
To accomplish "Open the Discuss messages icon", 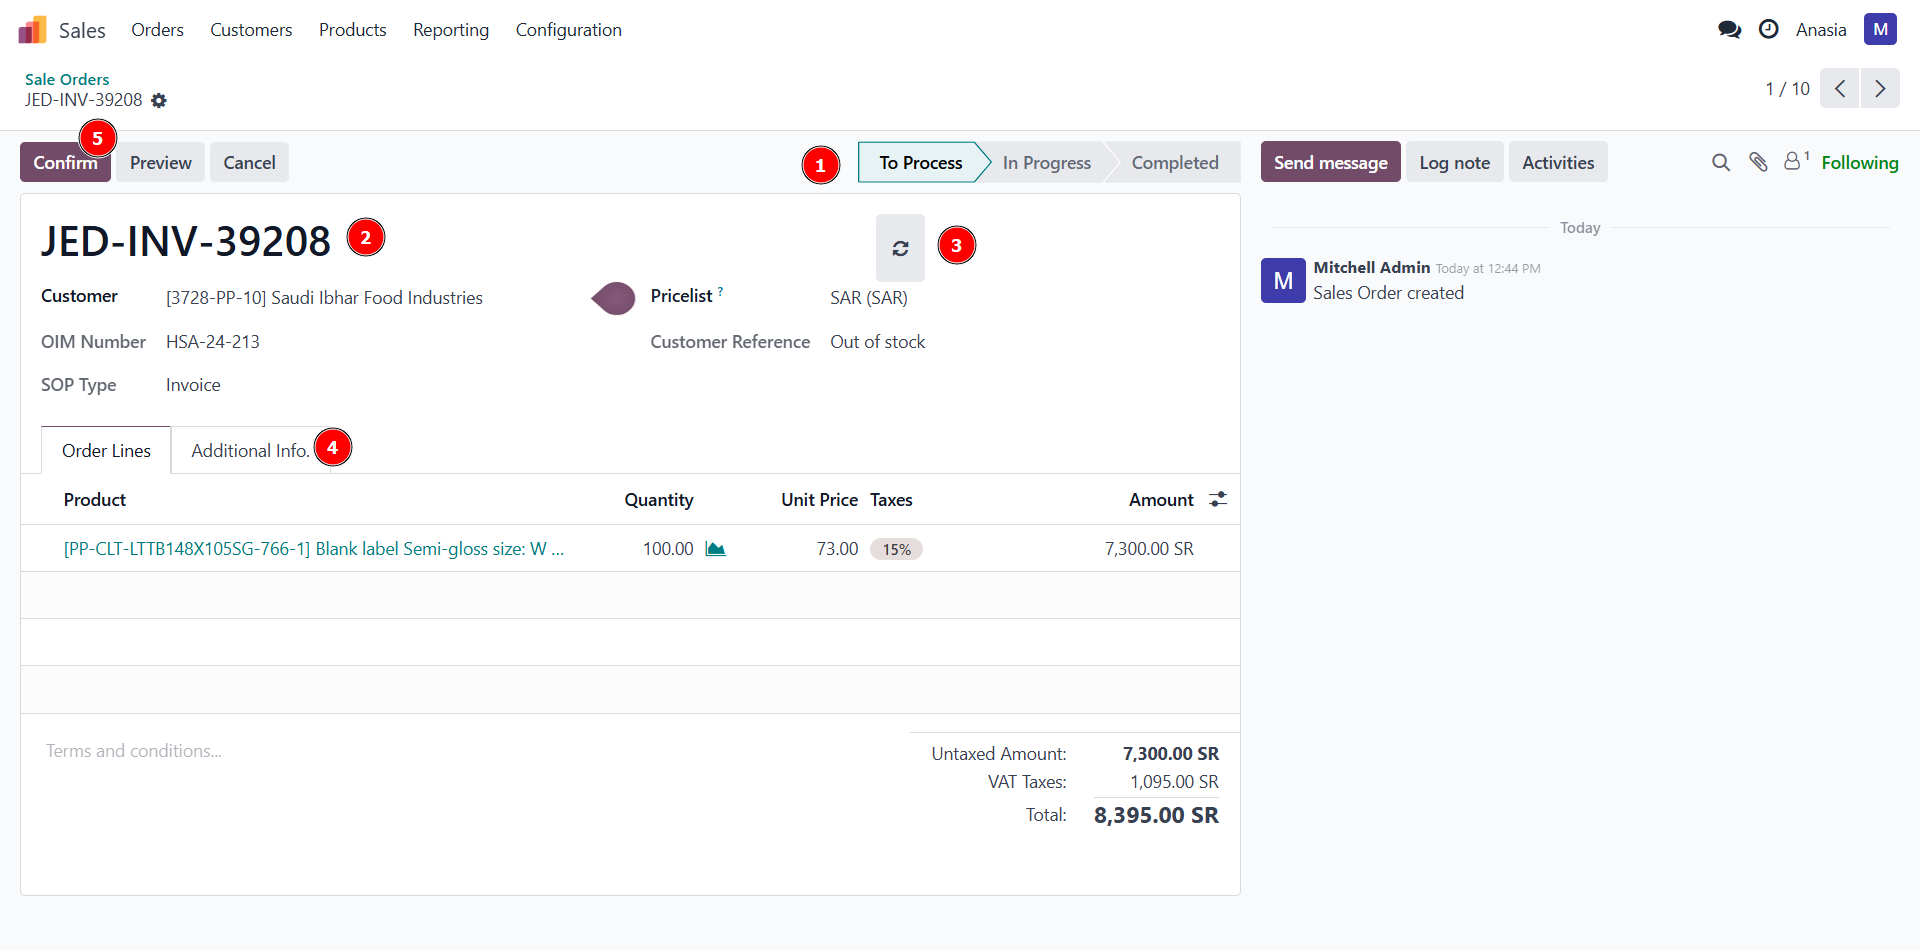I will tap(1728, 29).
